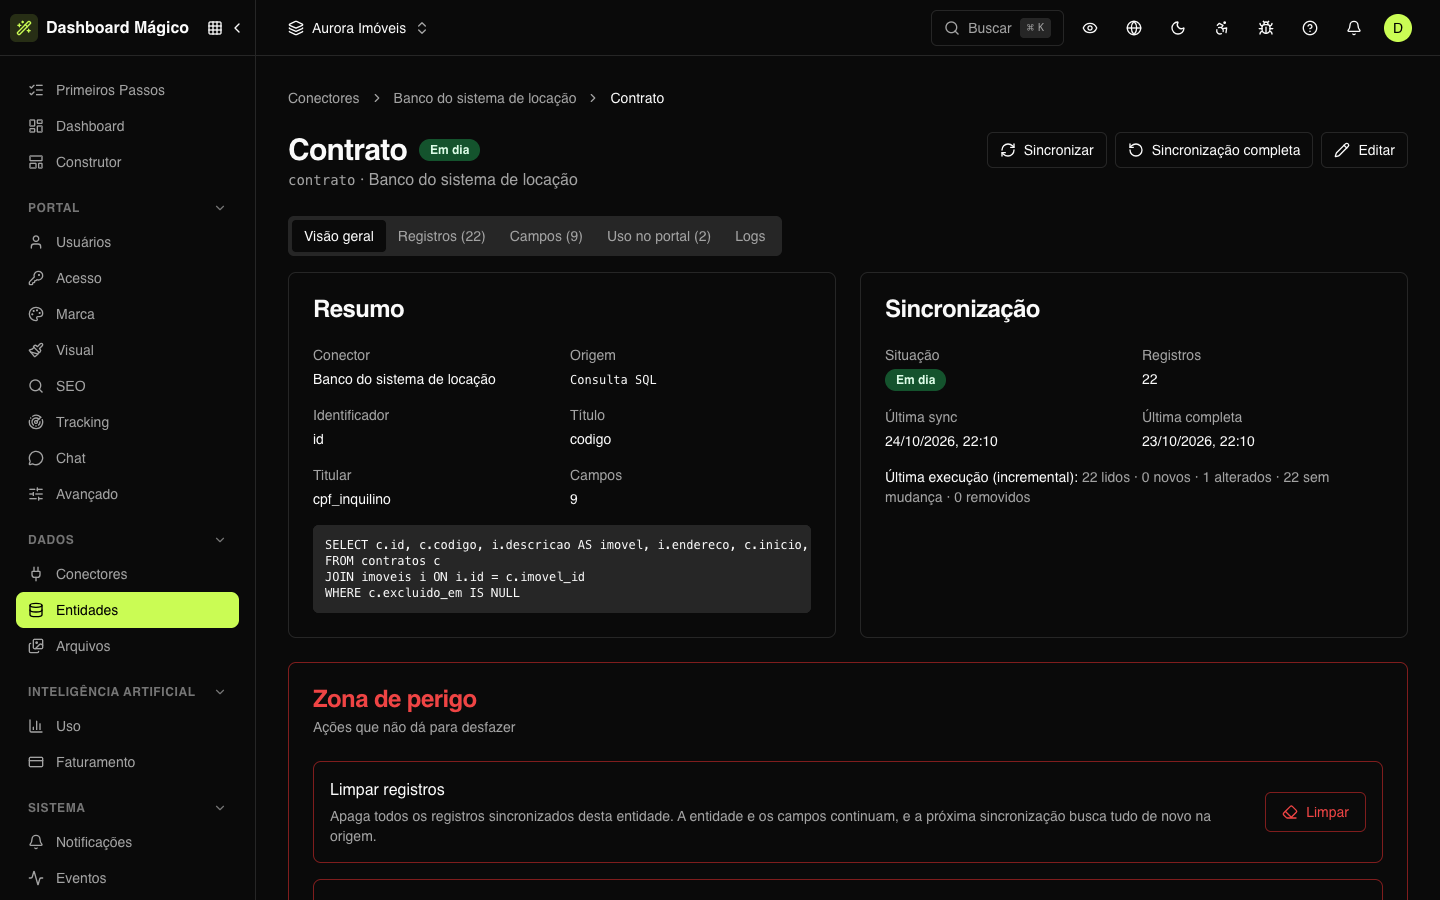This screenshot has height=900, width=1440.
Task: Open help via question mark icon
Action: 1310,28
